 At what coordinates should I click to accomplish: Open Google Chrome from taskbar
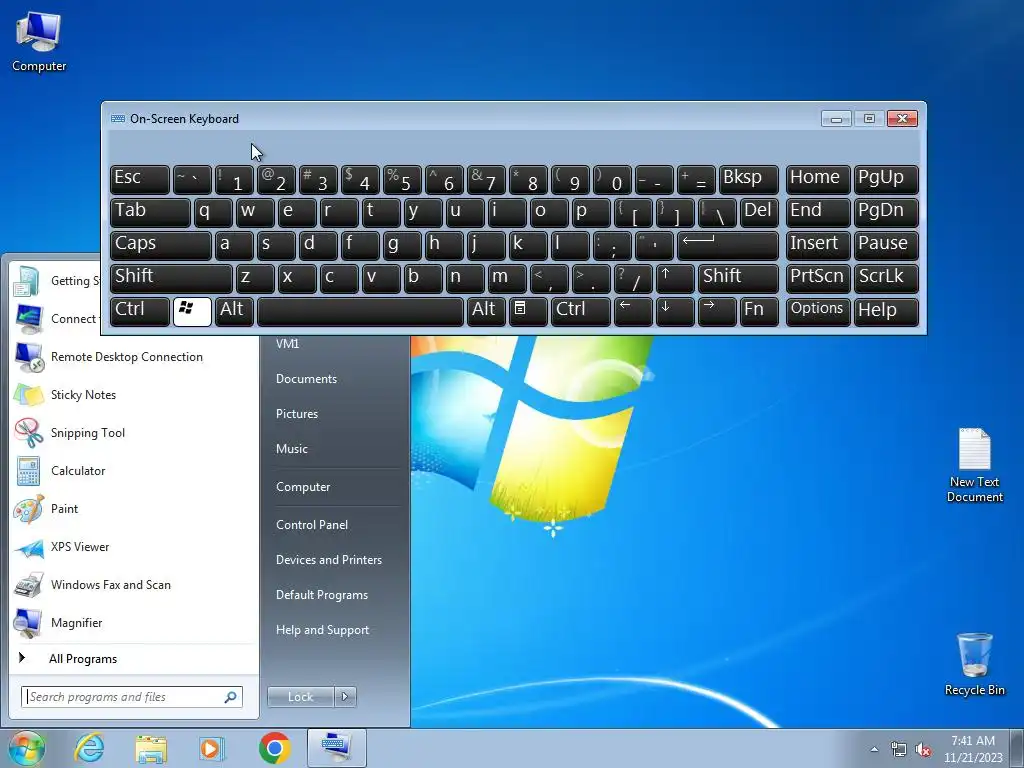coord(274,748)
